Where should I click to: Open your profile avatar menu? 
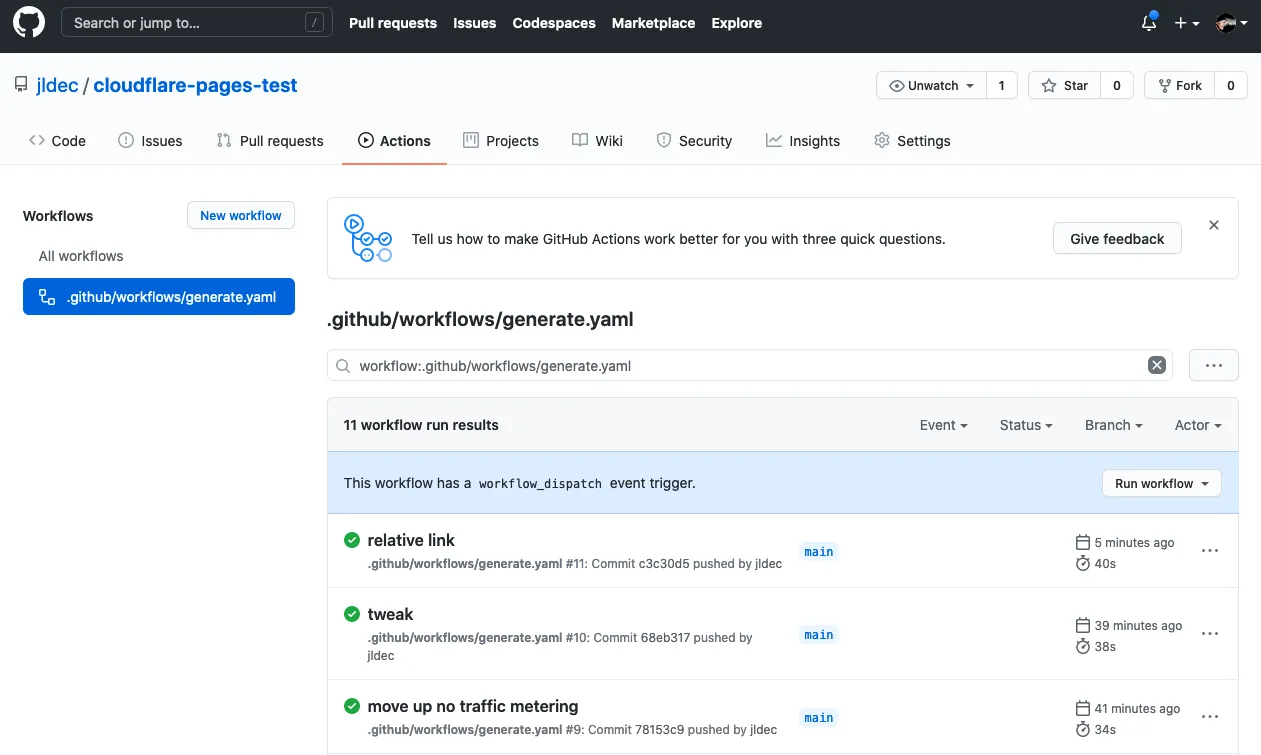click(1228, 23)
